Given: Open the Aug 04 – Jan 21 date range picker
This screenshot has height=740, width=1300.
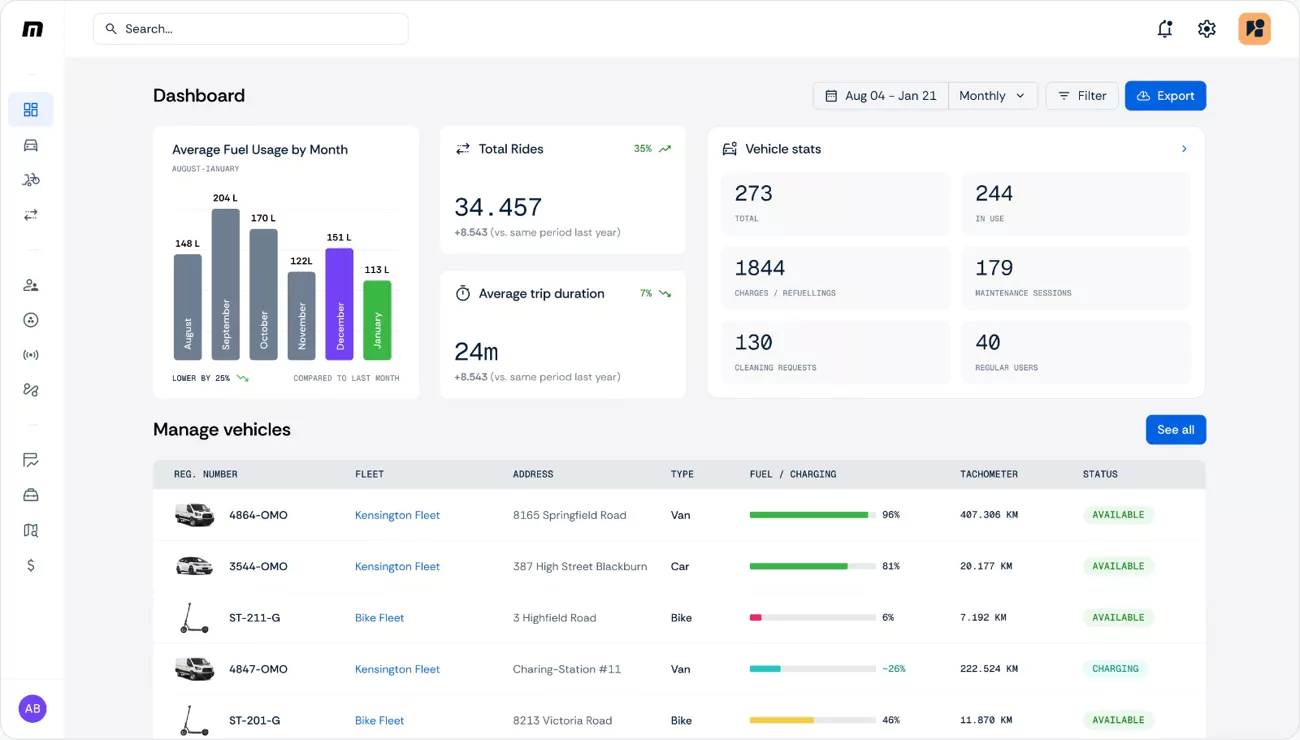Looking at the screenshot, I should pos(880,95).
